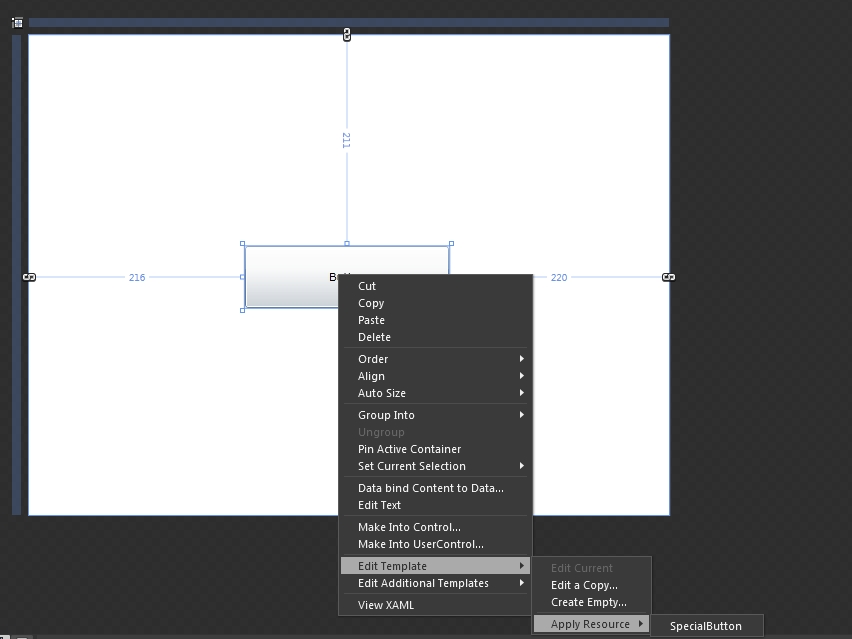This screenshot has height=639, width=852.
Task: Choose Cut from the context menu
Action: click(x=367, y=286)
